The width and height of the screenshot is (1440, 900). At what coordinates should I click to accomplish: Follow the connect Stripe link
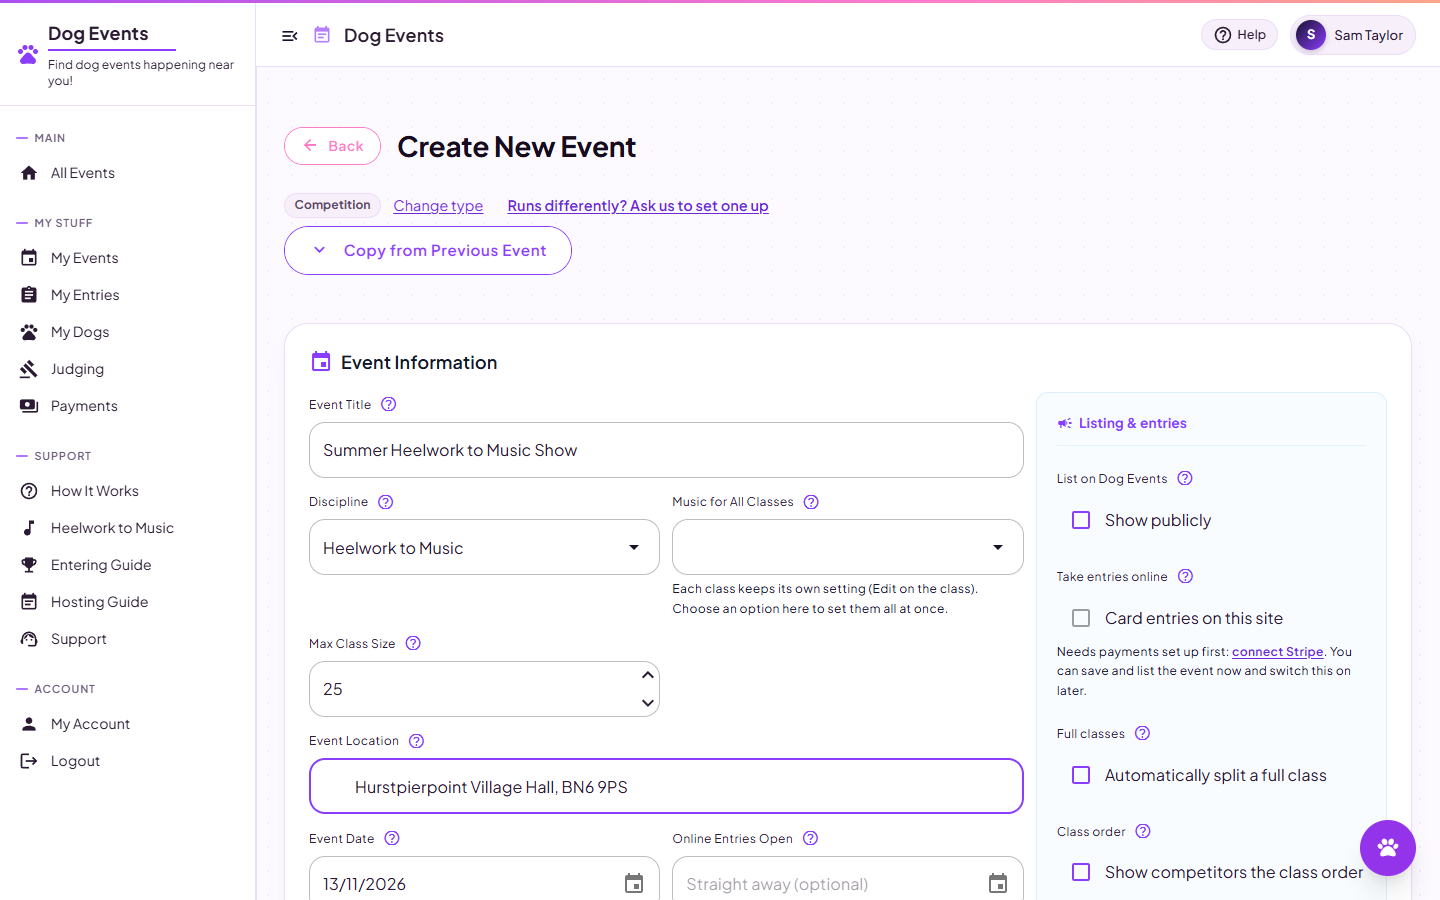(x=1277, y=652)
